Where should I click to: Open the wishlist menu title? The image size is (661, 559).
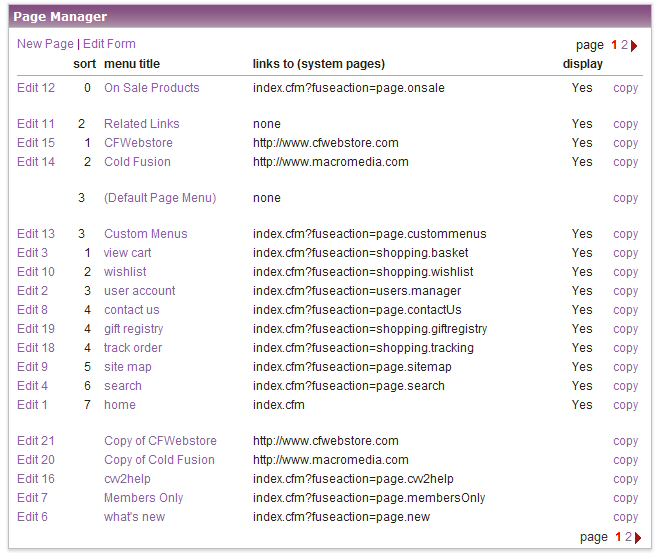(125, 272)
